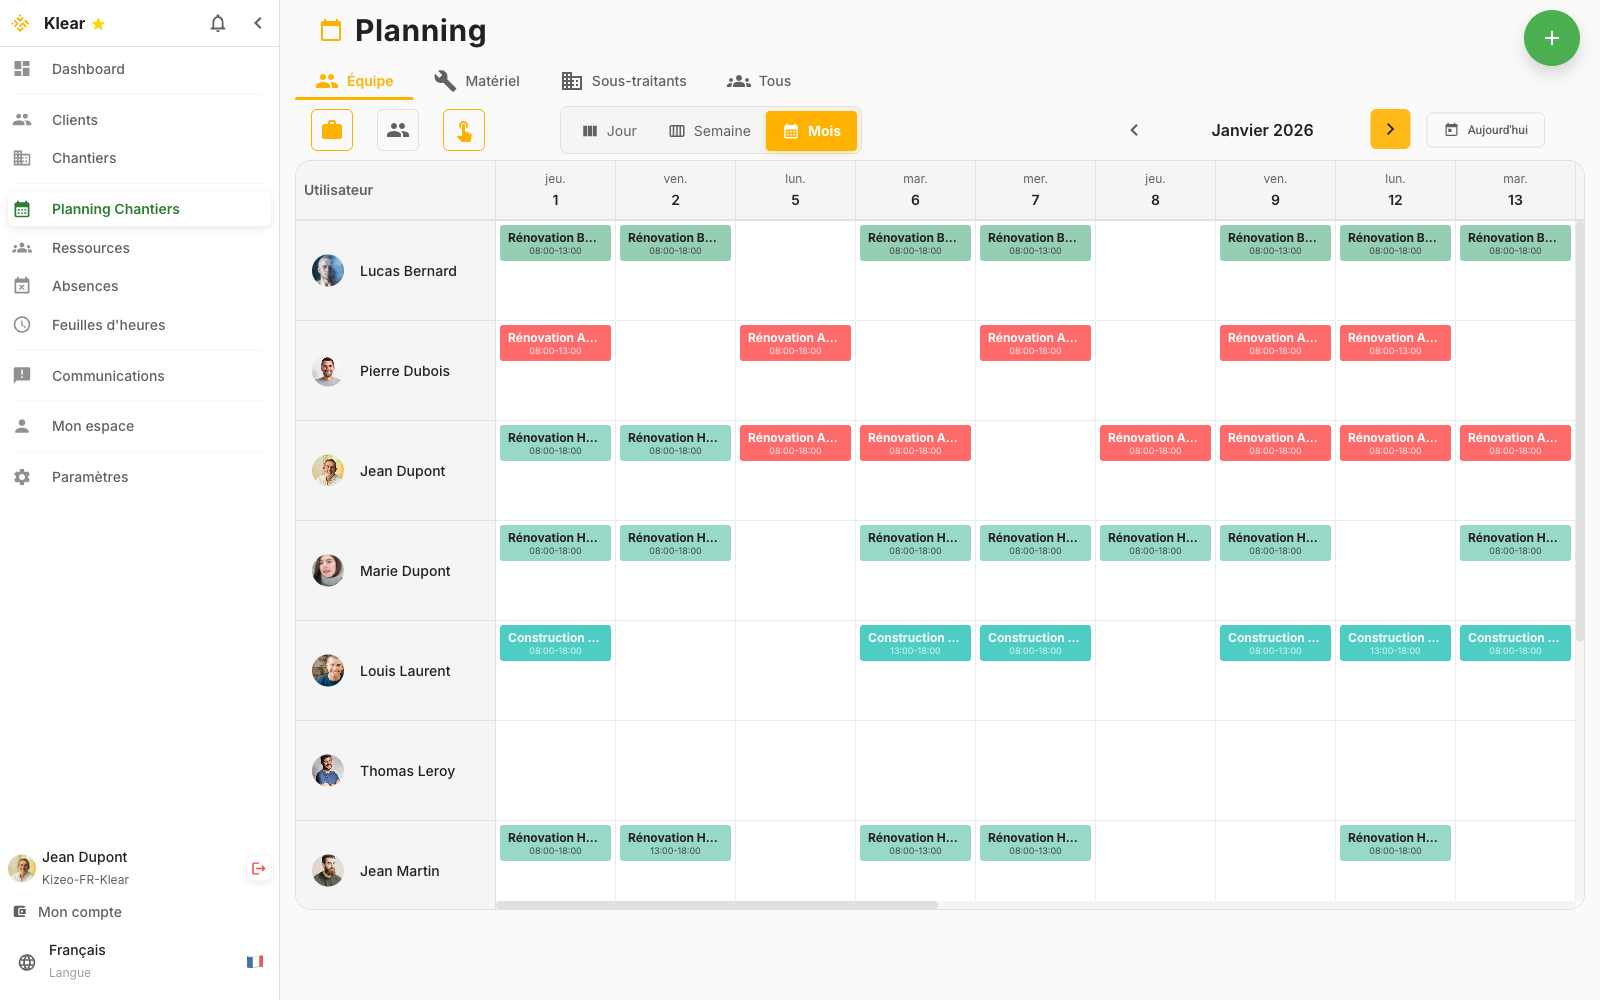Collapse the left sidebar with the chevron

[x=258, y=22]
